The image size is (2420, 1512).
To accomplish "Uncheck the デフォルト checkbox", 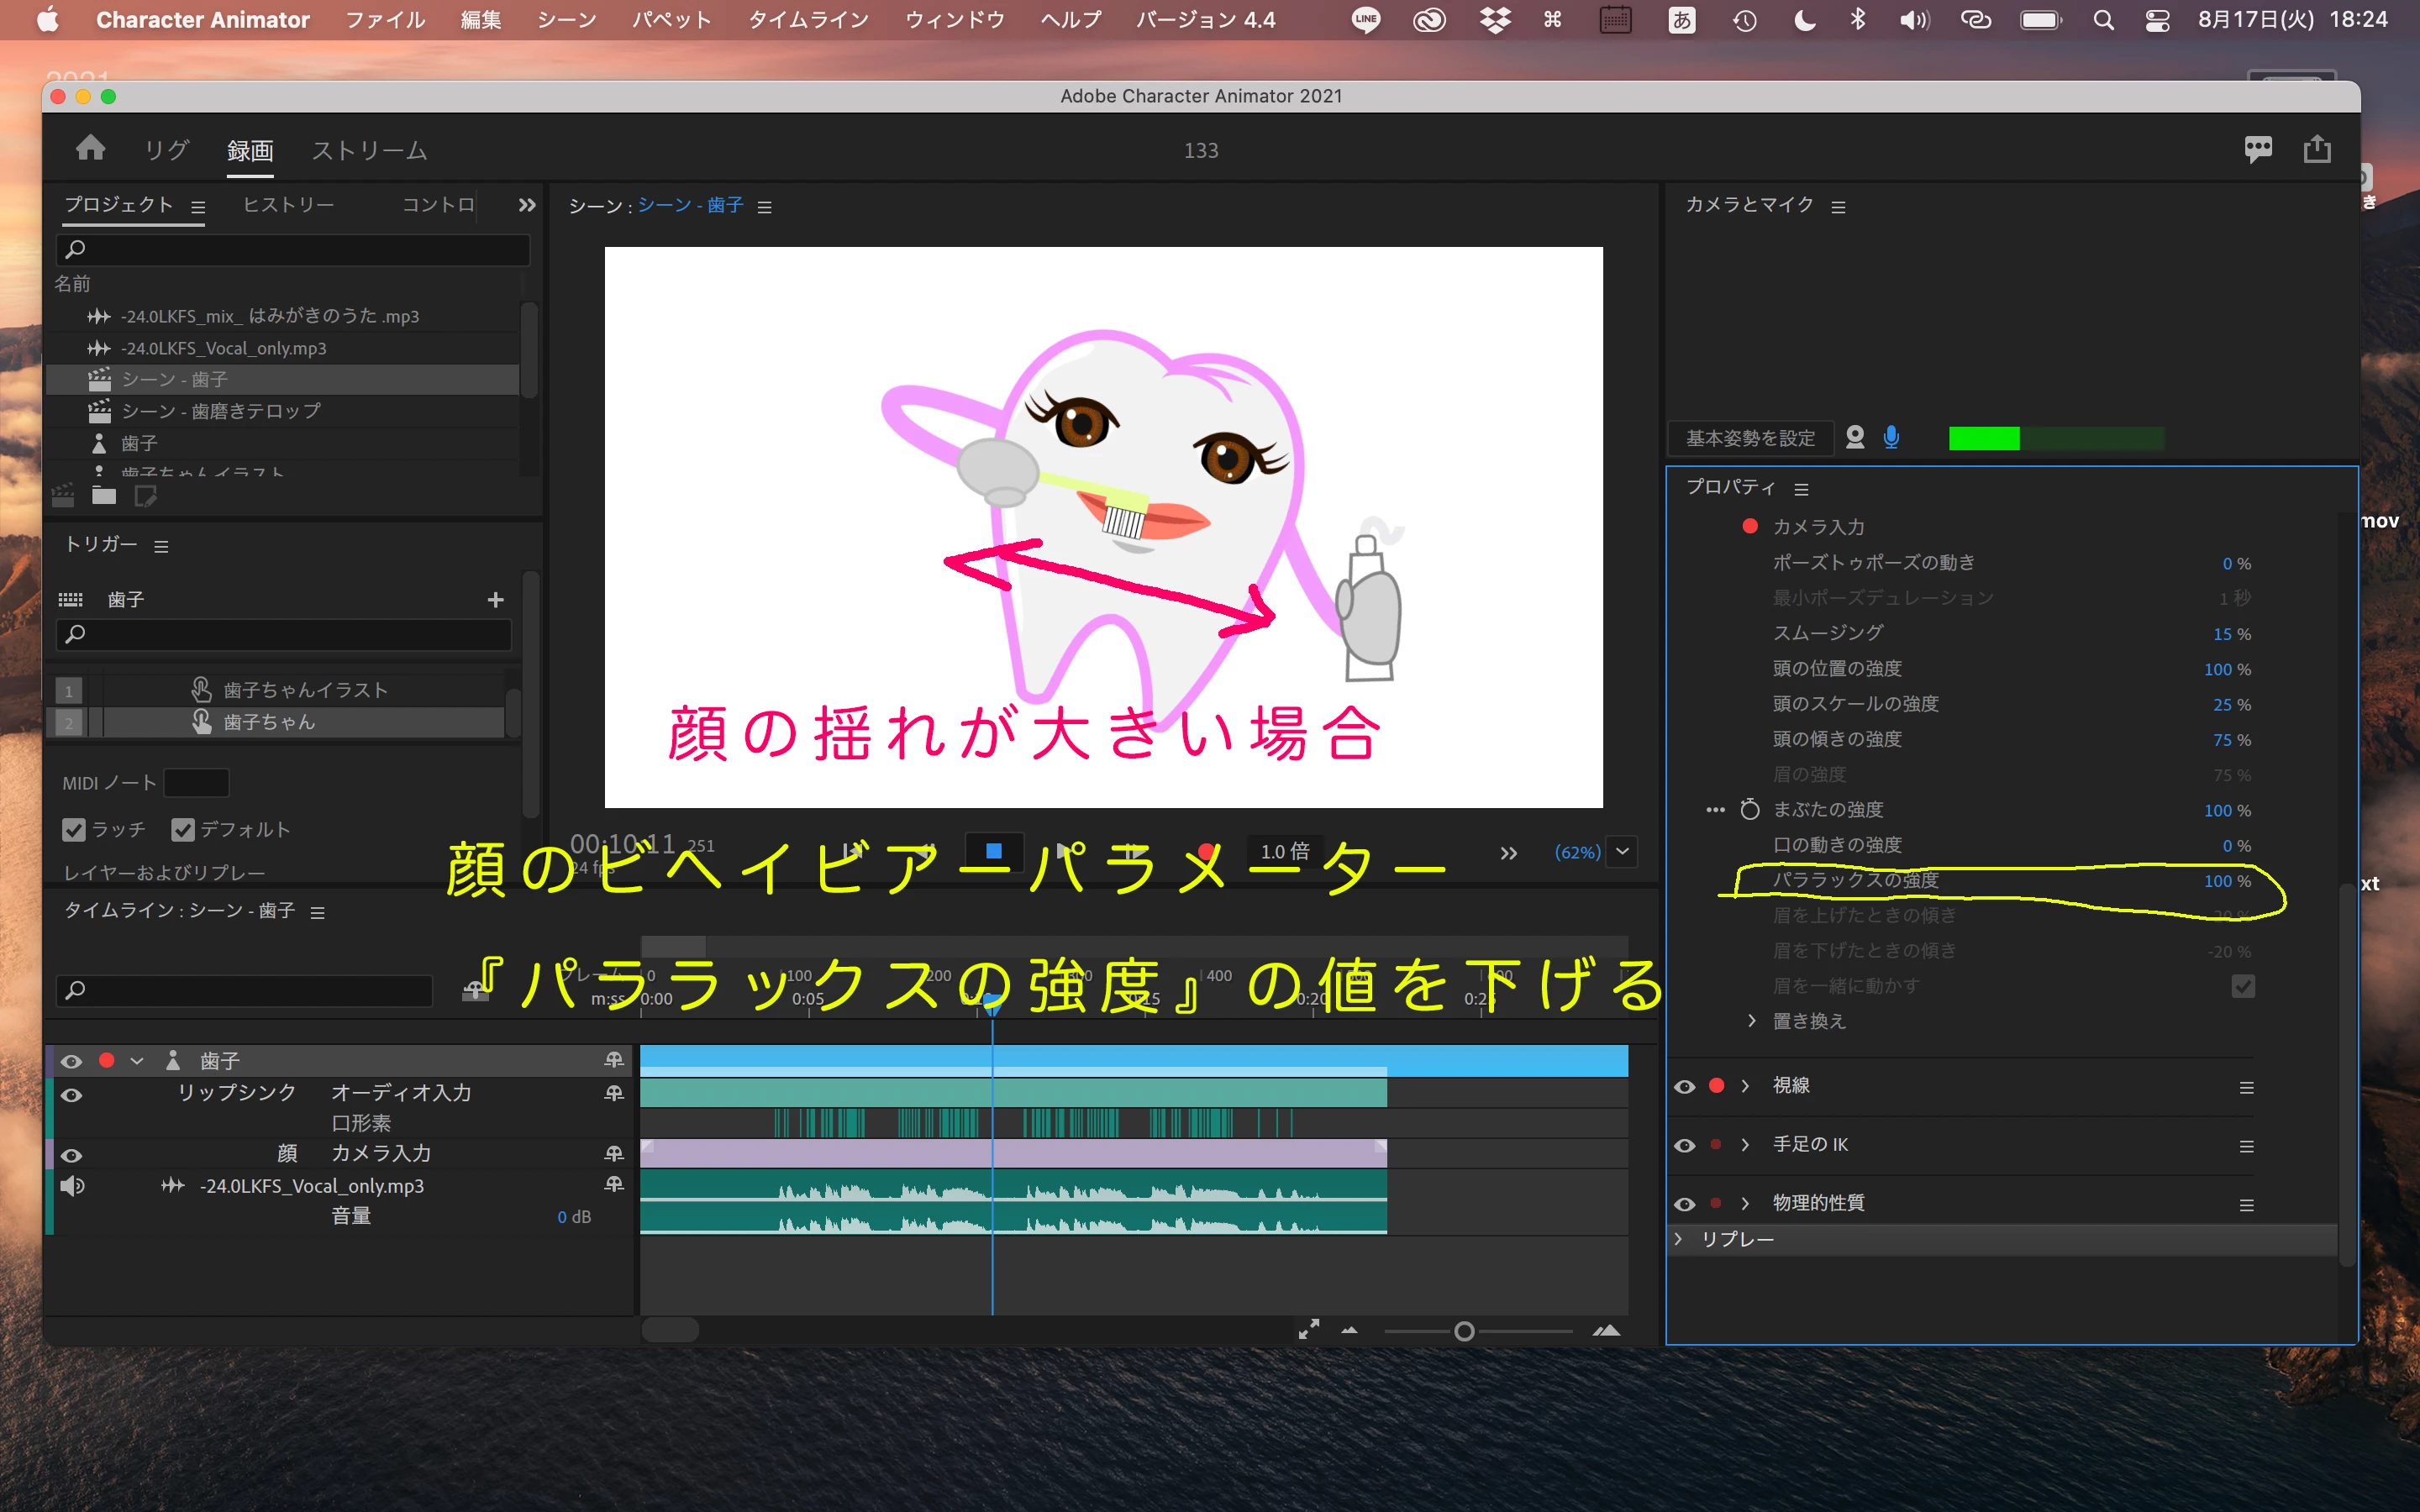I will click(x=182, y=829).
